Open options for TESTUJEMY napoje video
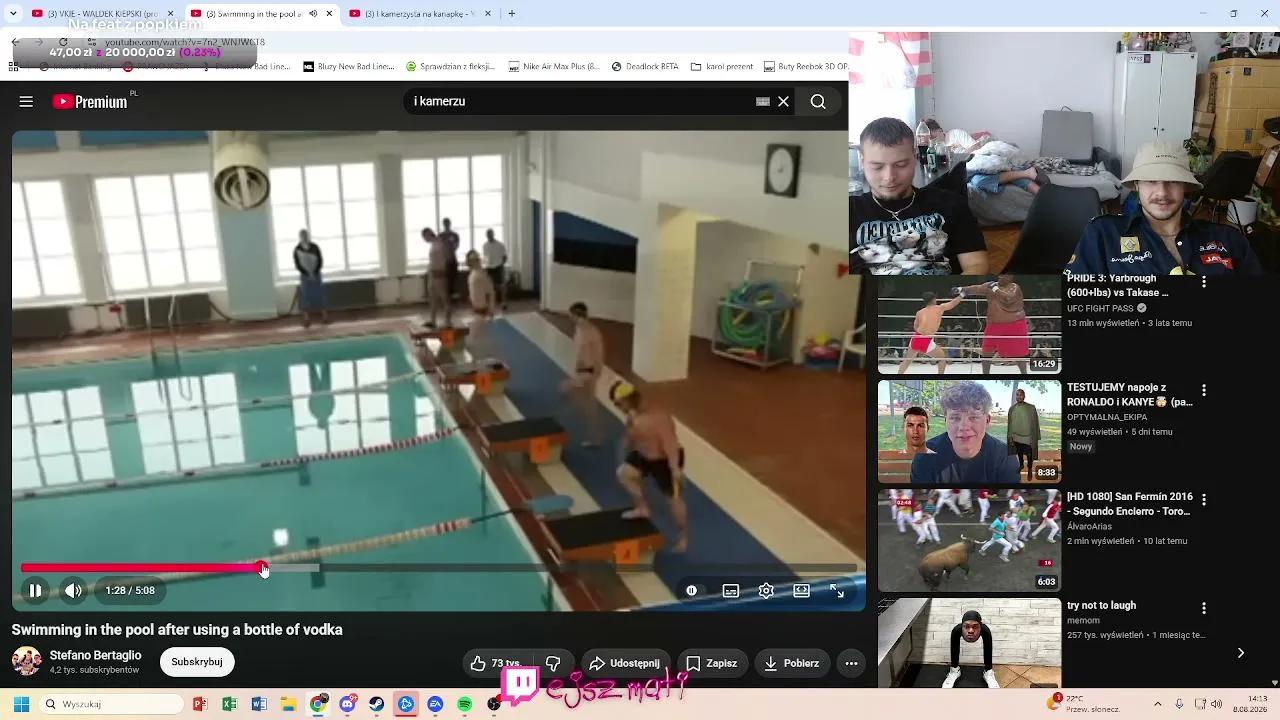Viewport: 1280px width, 720px height. 1204,390
